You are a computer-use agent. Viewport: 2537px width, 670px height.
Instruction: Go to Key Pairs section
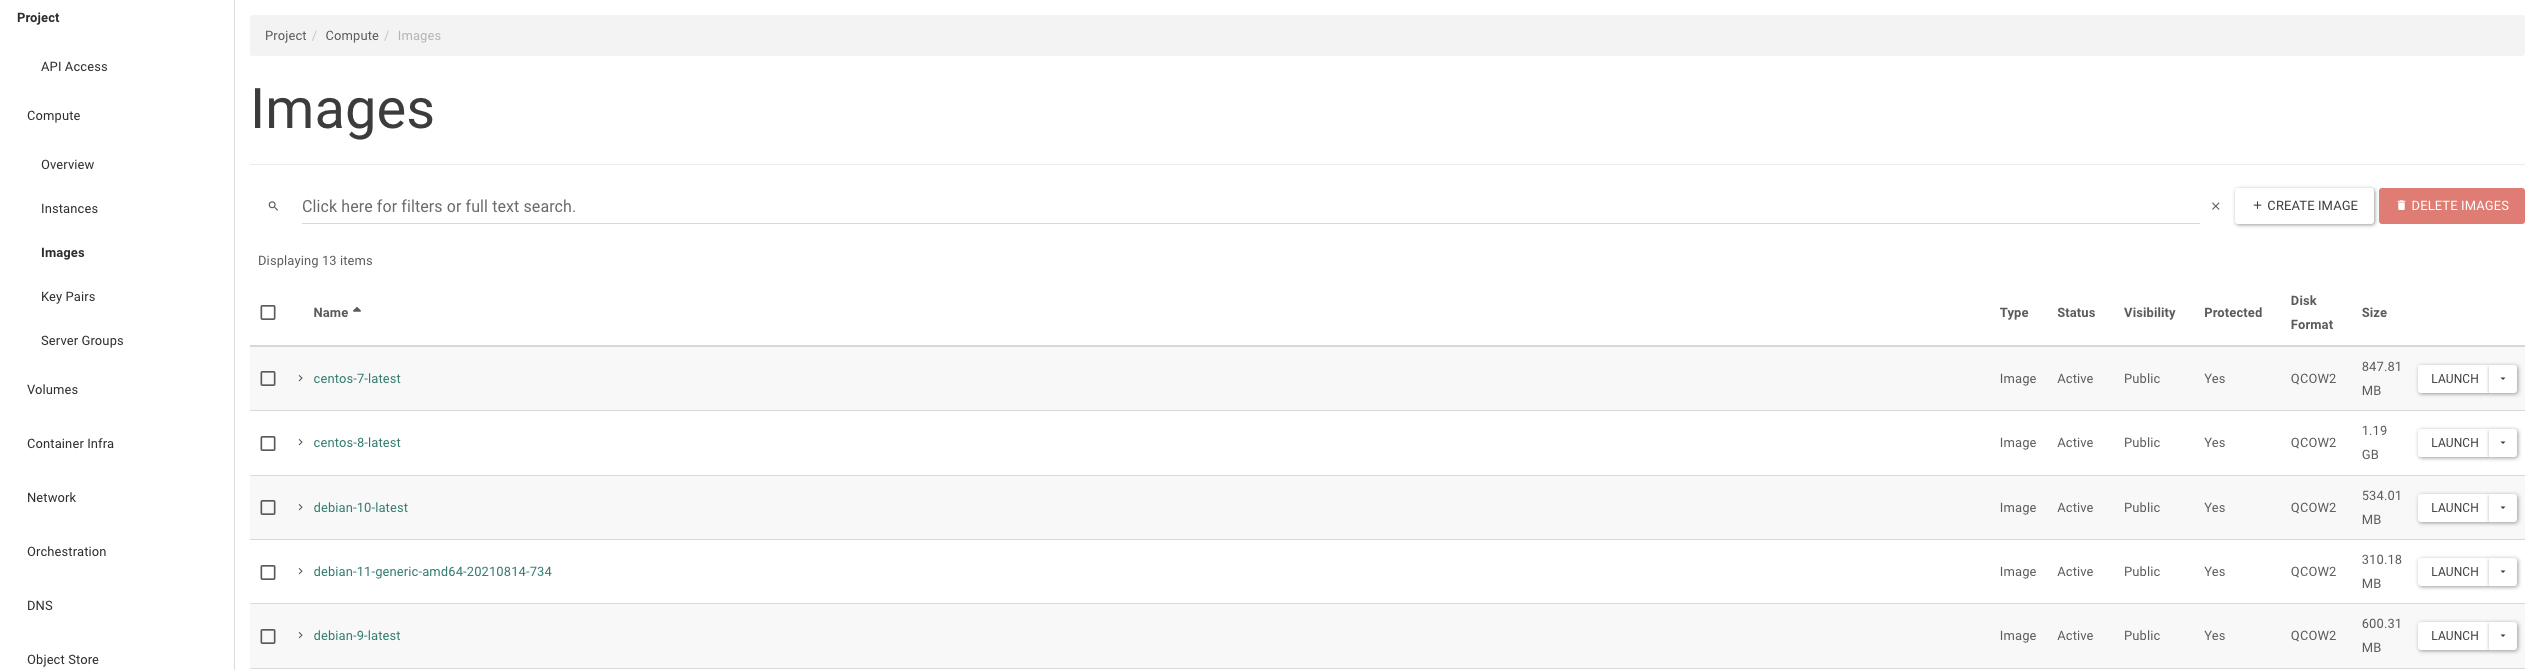68,297
